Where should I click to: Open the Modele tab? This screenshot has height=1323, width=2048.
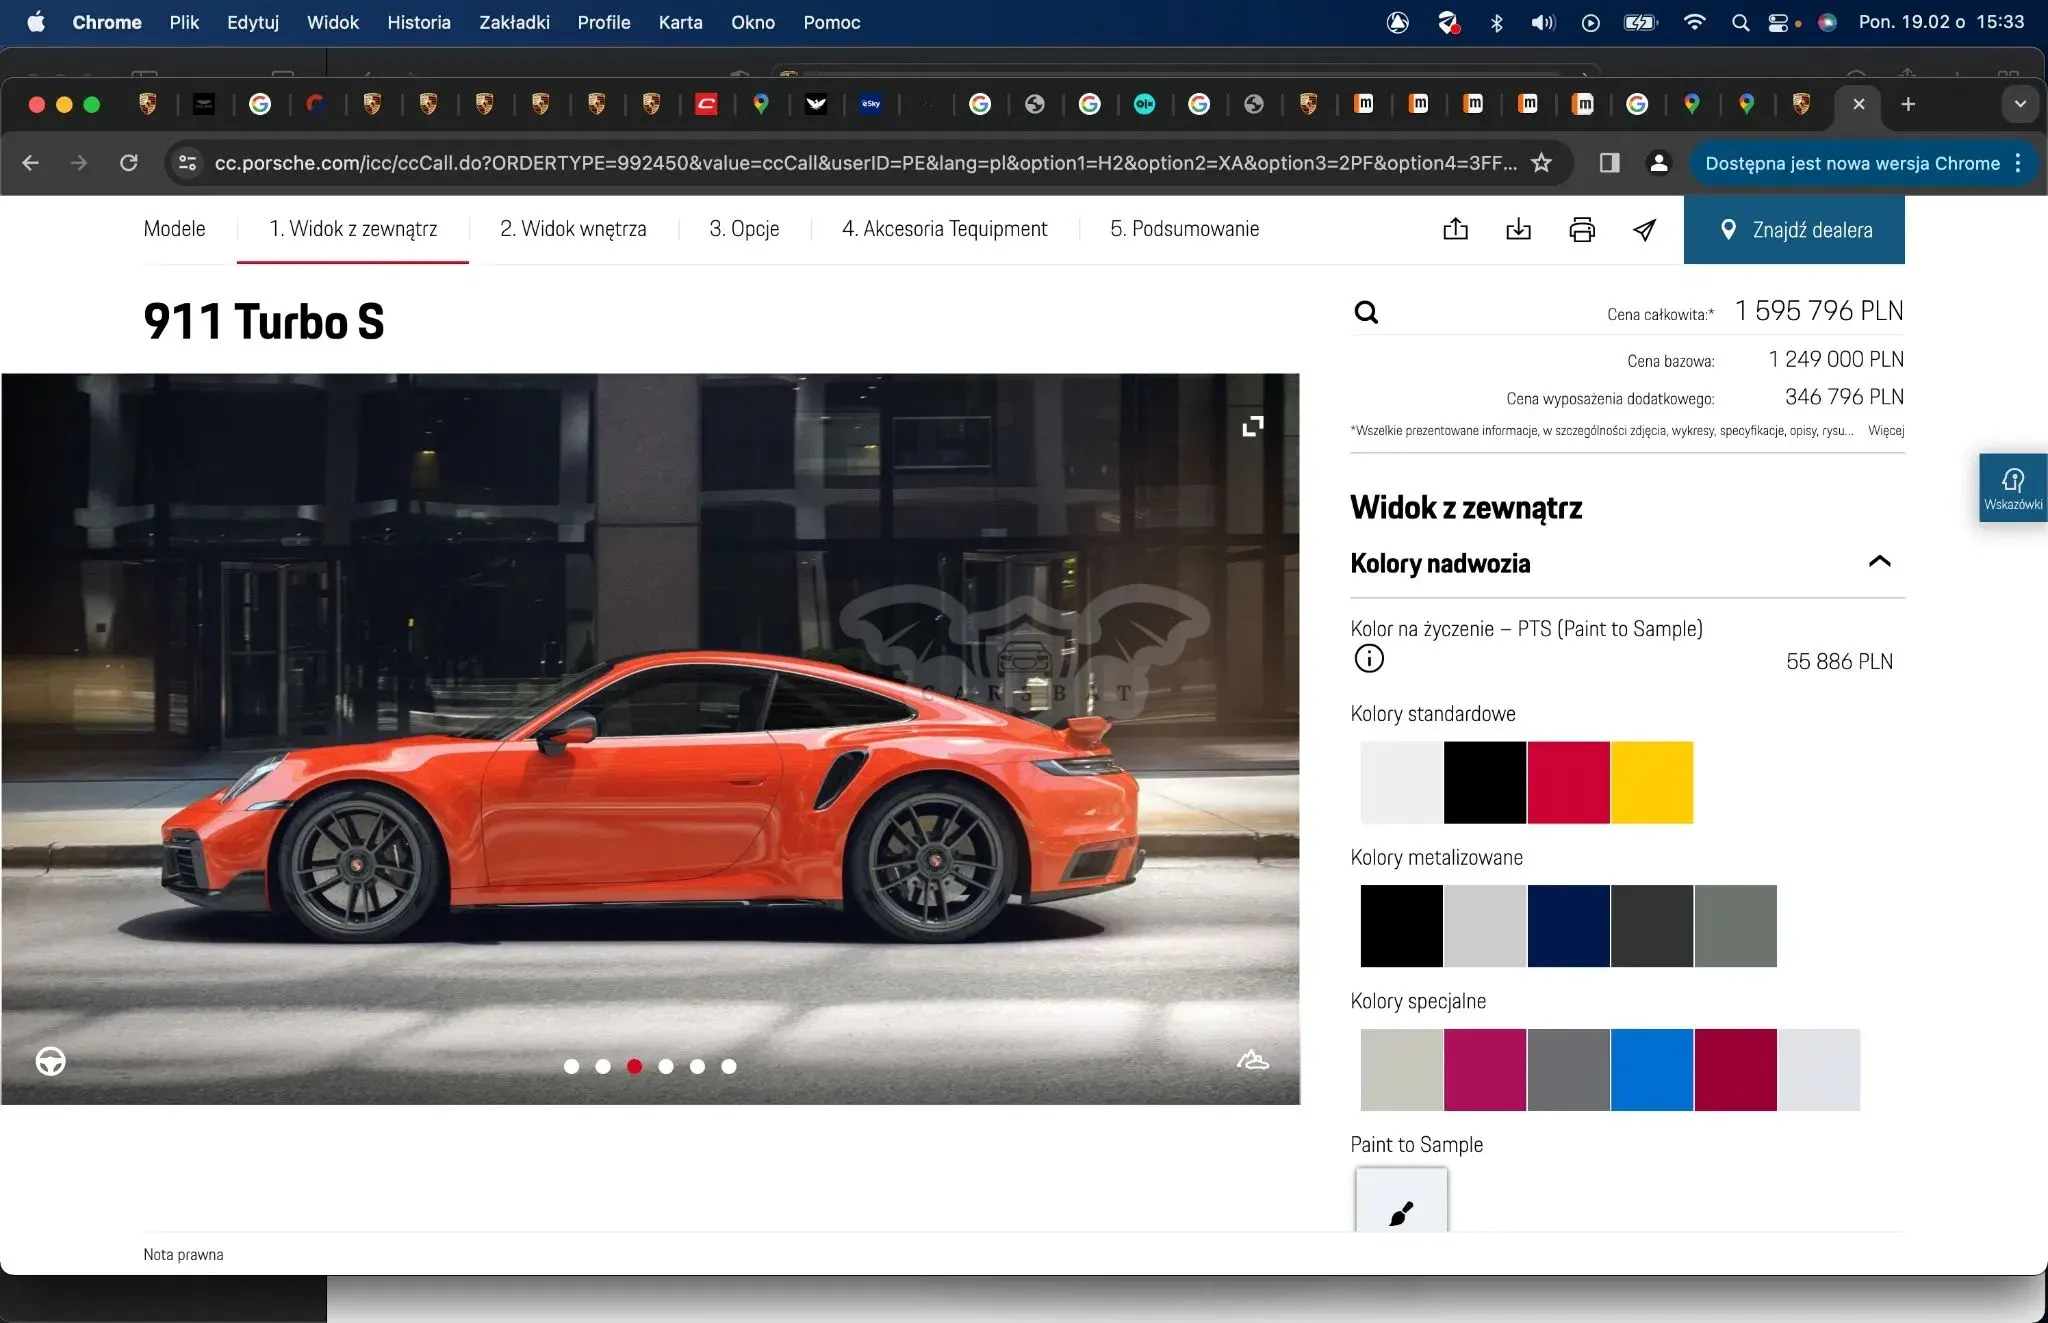(174, 228)
